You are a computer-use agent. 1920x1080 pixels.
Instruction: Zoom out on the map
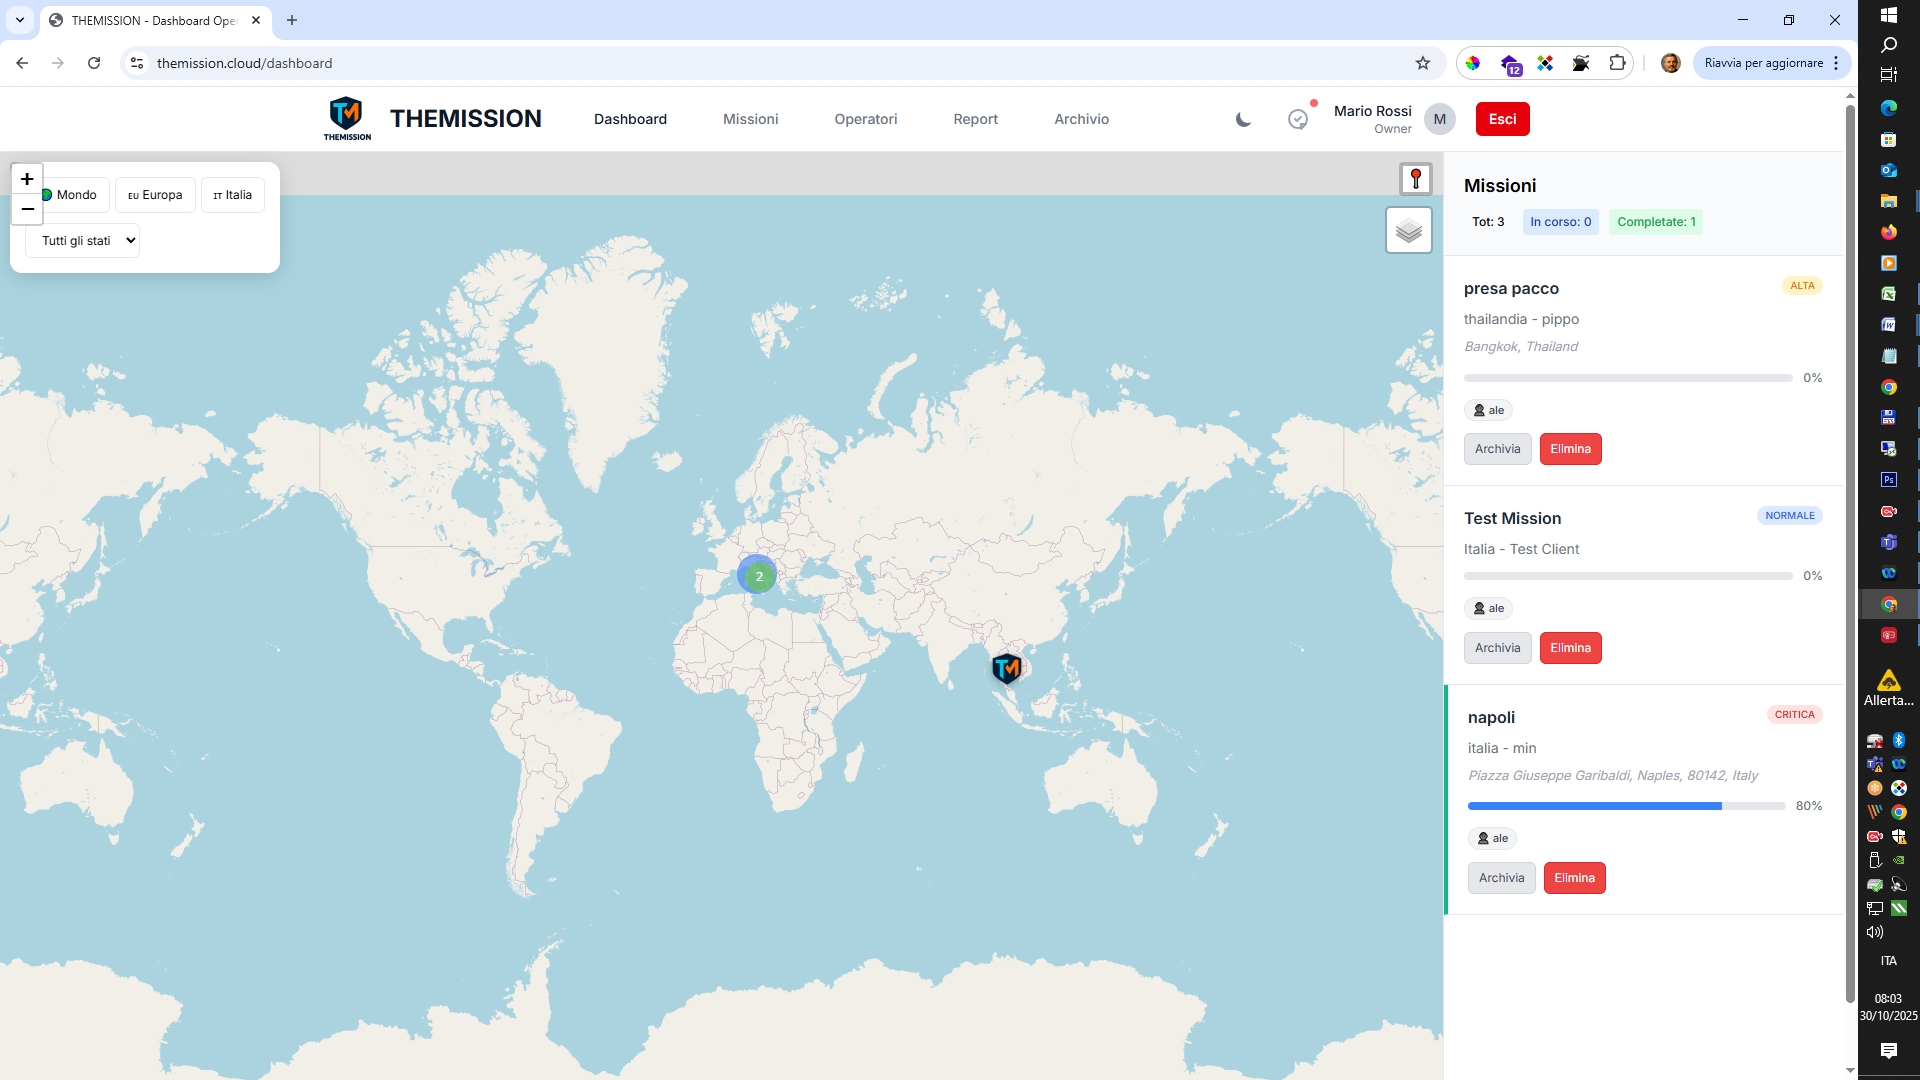tap(26, 209)
